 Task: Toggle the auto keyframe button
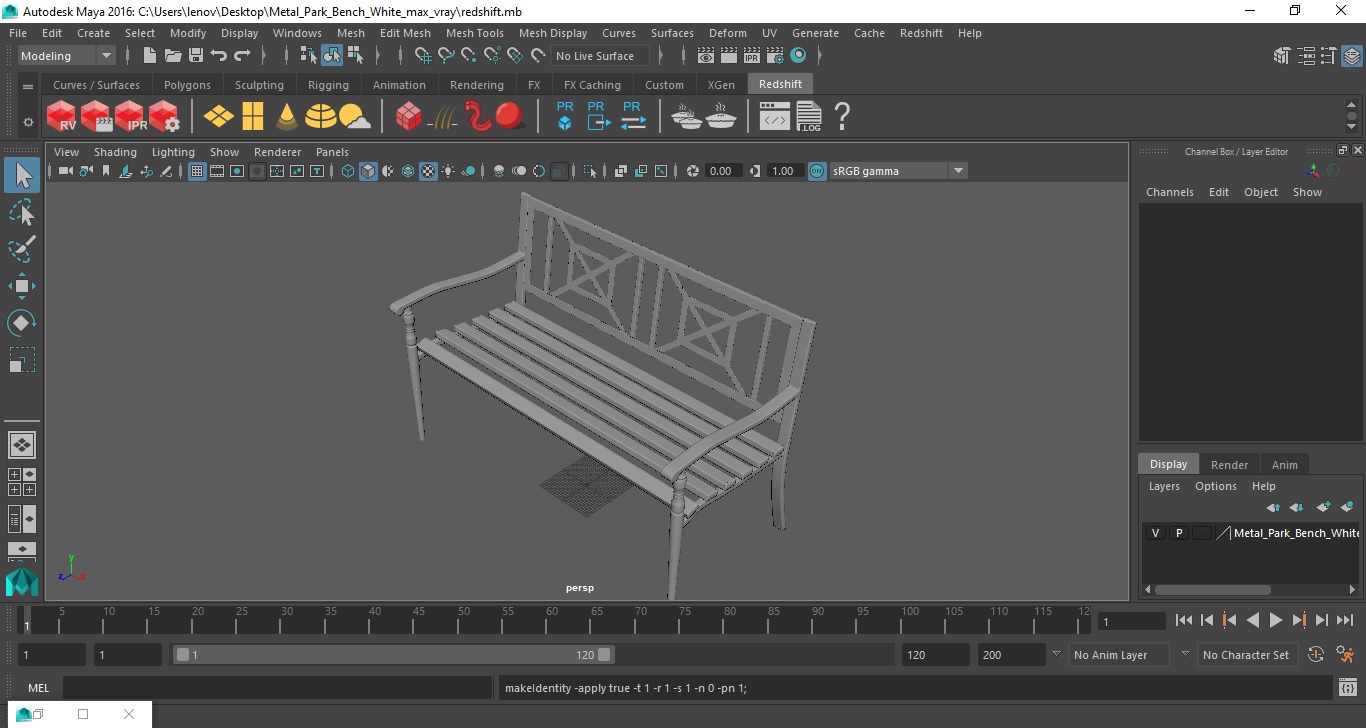(x=1316, y=655)
